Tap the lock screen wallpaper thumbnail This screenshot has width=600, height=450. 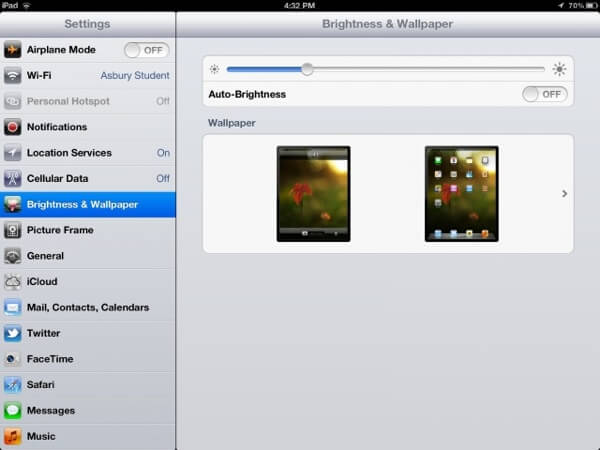(313, 194)
